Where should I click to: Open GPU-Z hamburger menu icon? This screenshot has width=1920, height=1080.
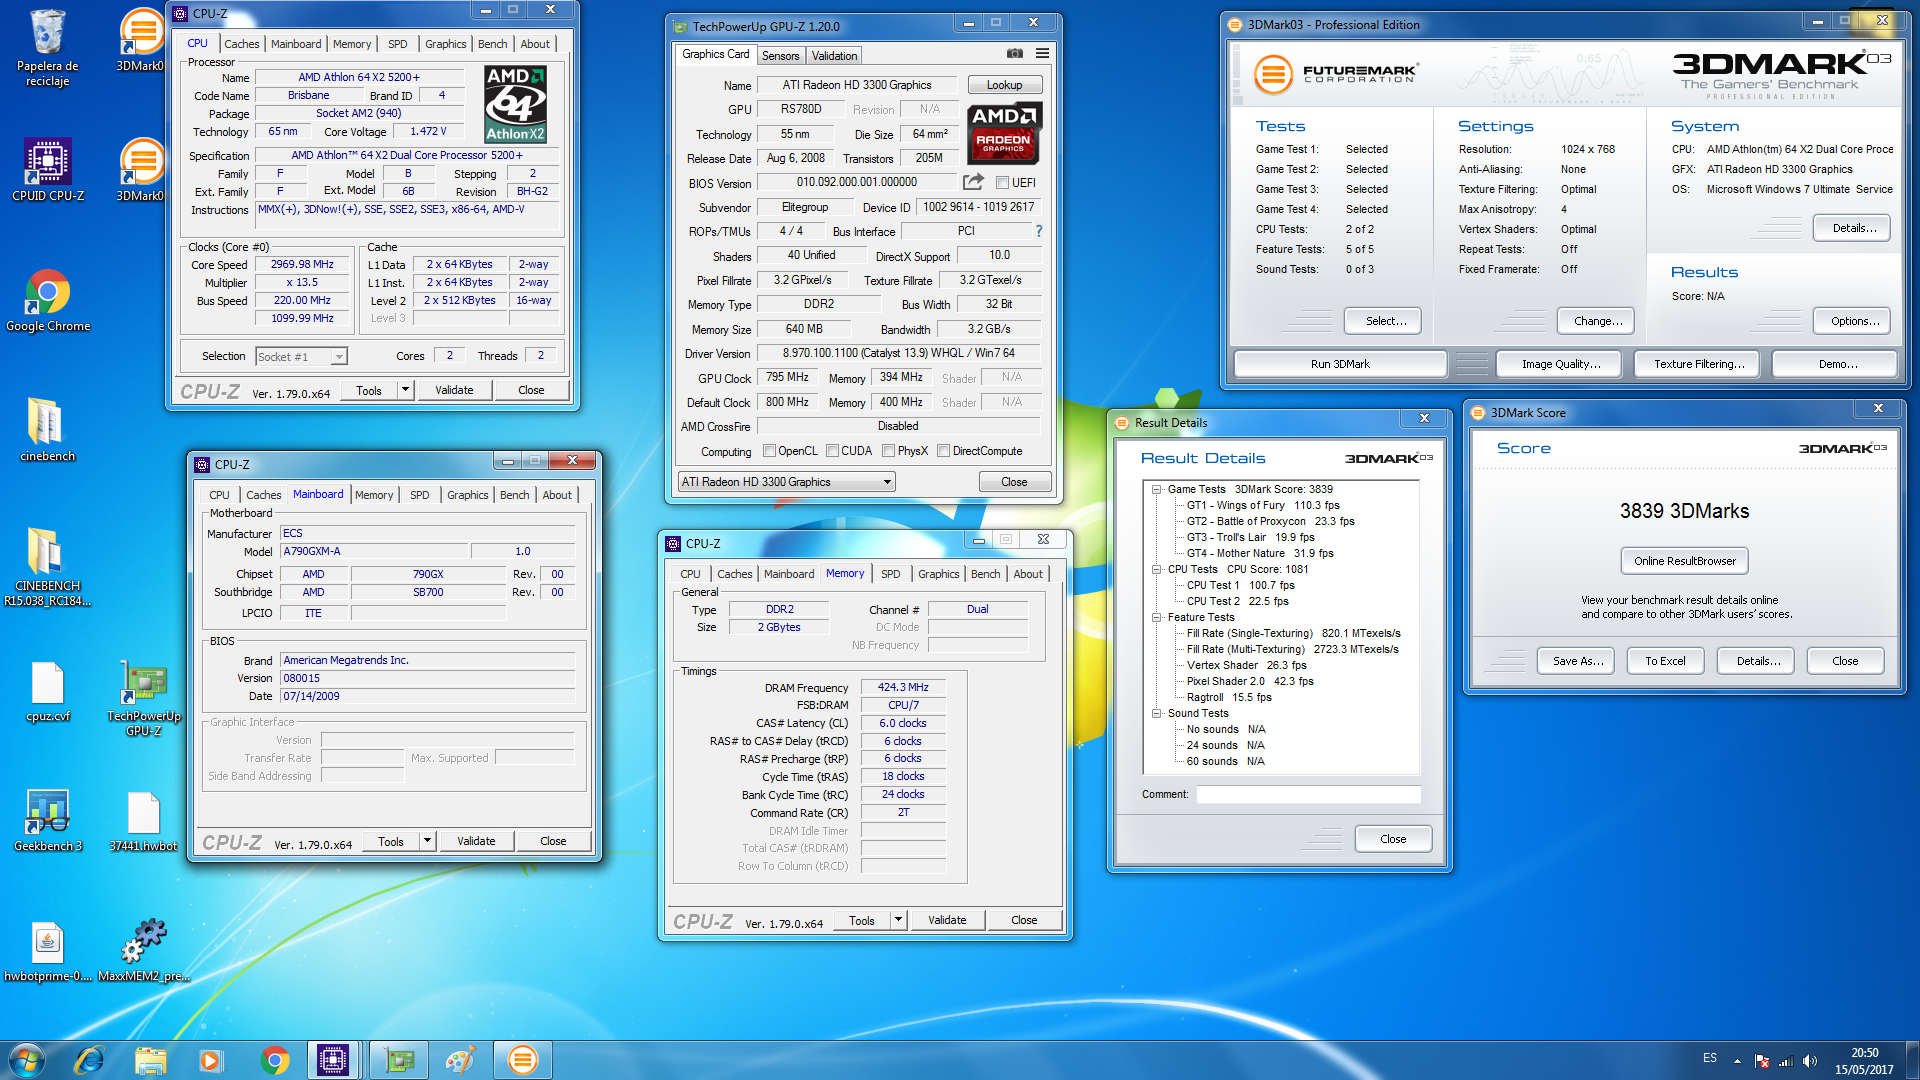coord(1042,54)
